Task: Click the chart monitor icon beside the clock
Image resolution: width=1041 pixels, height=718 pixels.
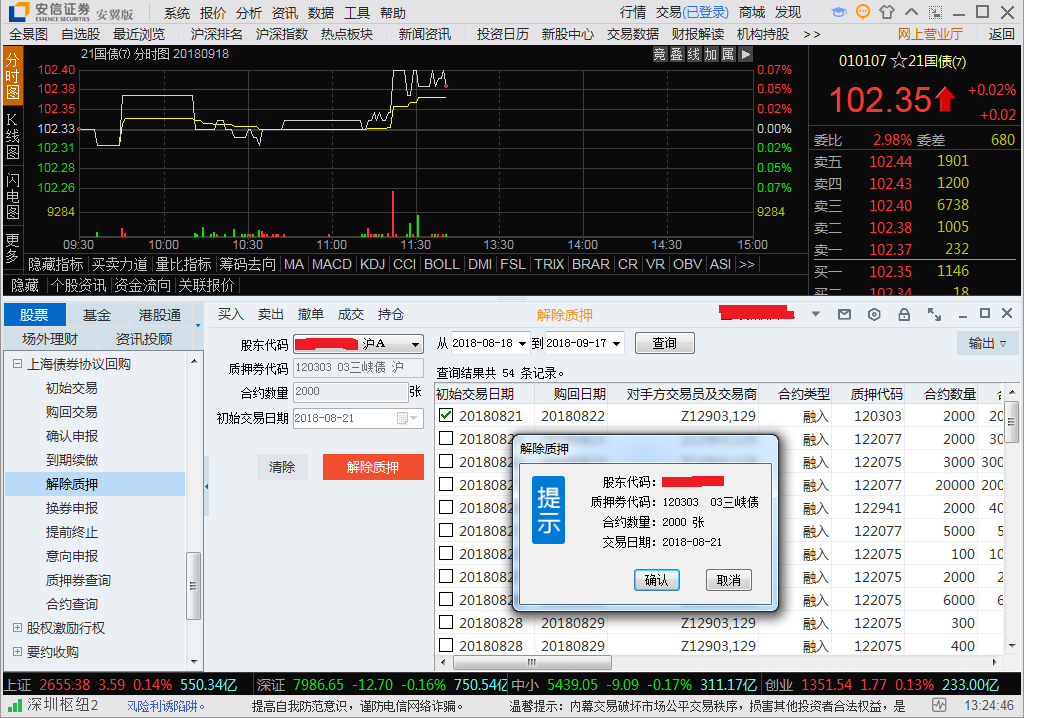Action: (939, 705)
